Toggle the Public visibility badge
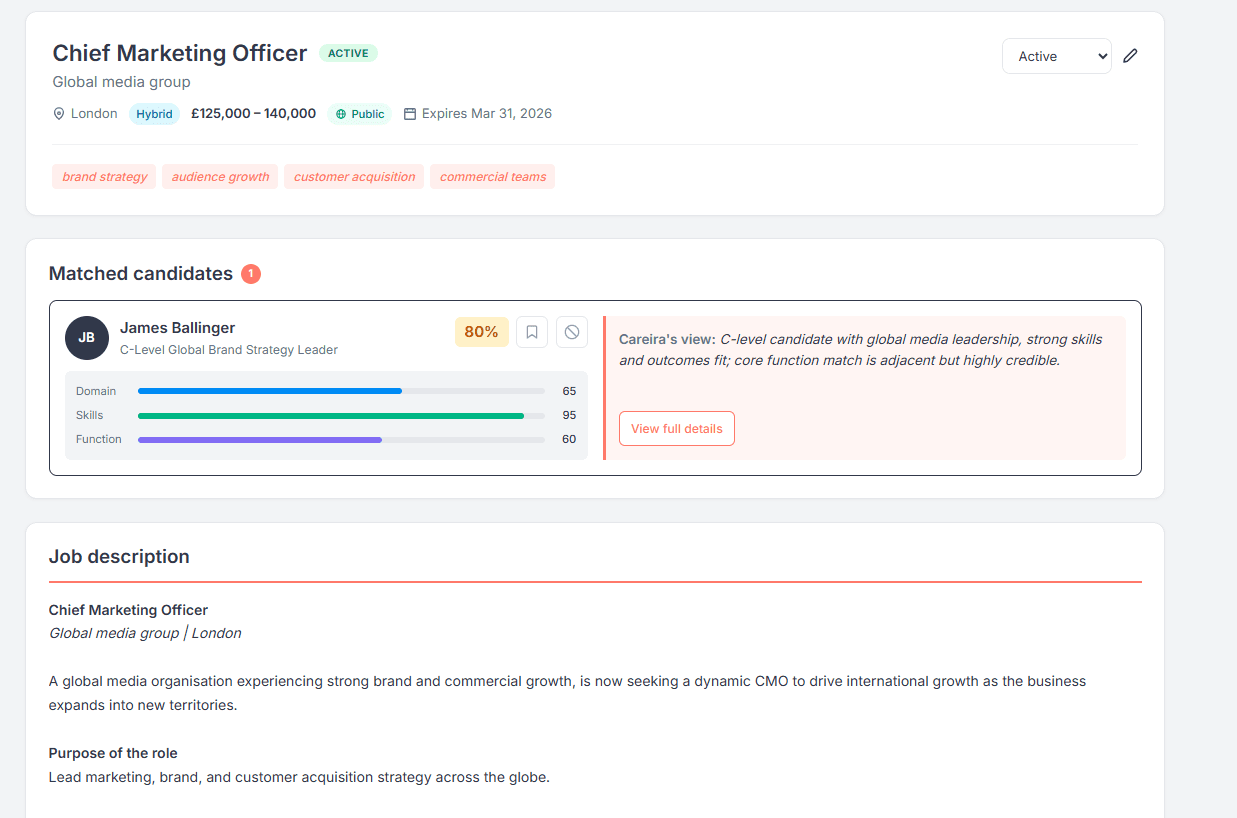Viewport: 1237px width, 818px height. pos(359,113)
